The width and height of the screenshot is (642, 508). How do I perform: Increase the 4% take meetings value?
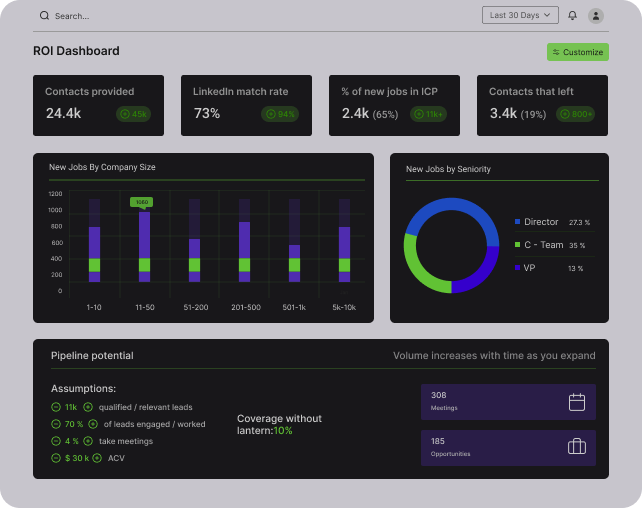[88, 441]
